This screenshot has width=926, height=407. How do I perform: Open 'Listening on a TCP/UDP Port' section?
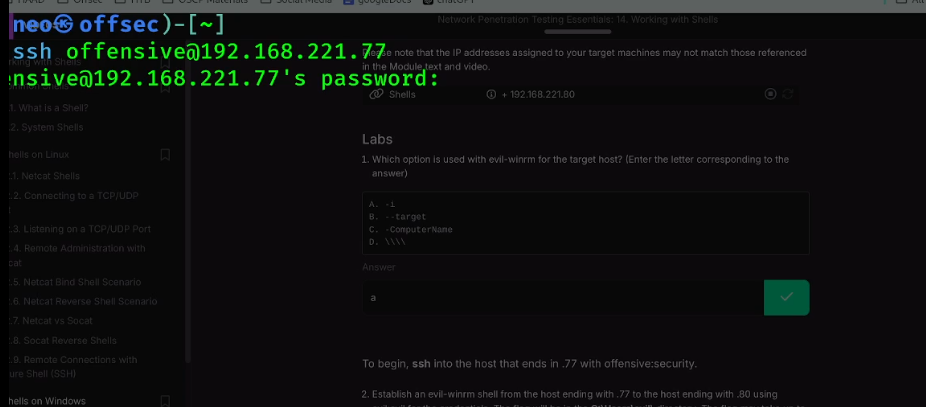pos(80,229)
